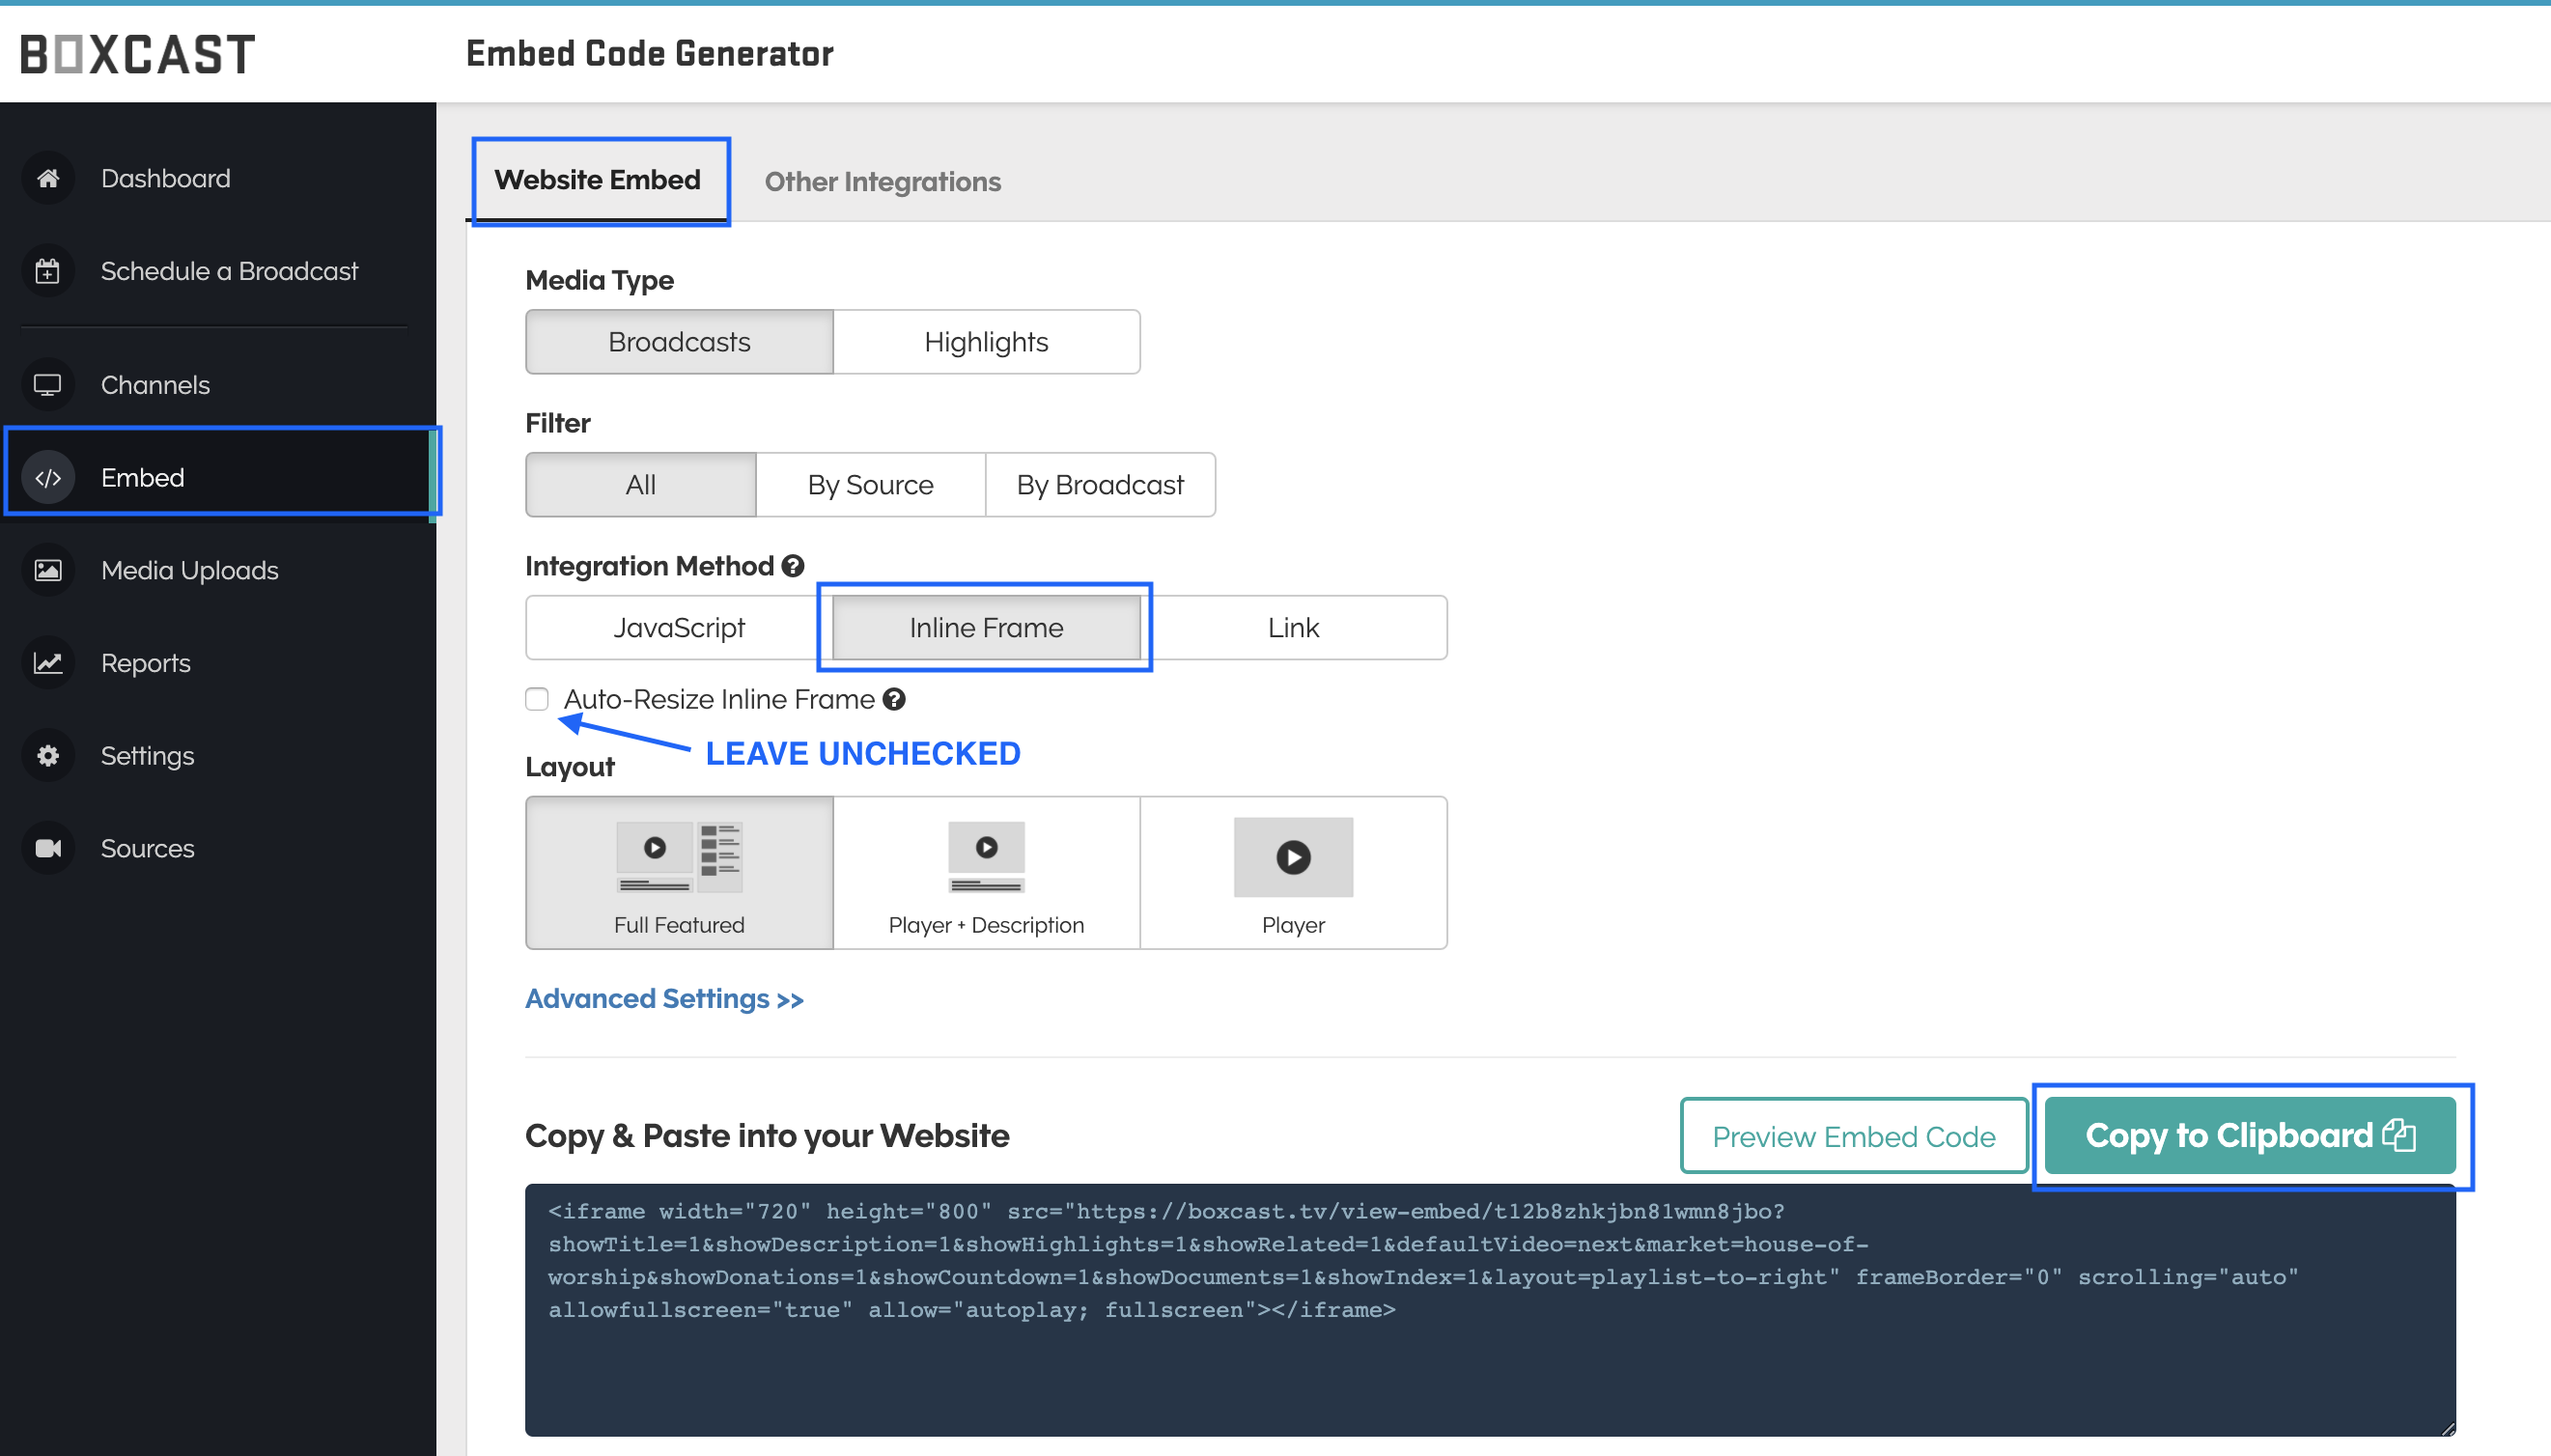Switch Media Type to Highlights
2551x1456 pixels.
pos(985,341)
